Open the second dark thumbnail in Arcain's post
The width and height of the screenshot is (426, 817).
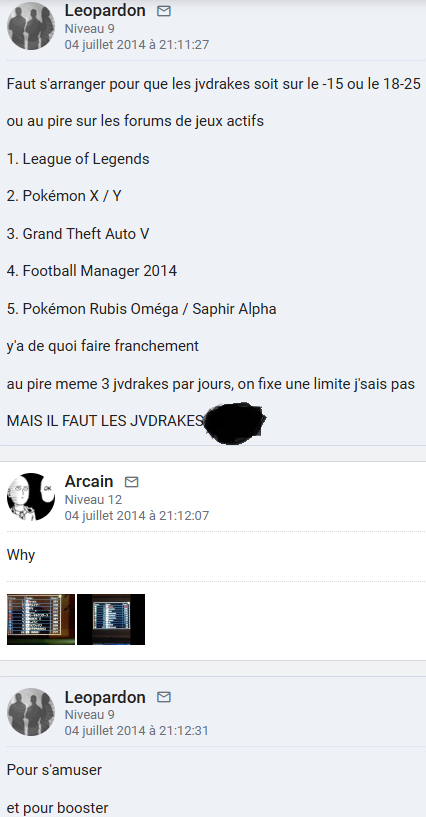111,620
